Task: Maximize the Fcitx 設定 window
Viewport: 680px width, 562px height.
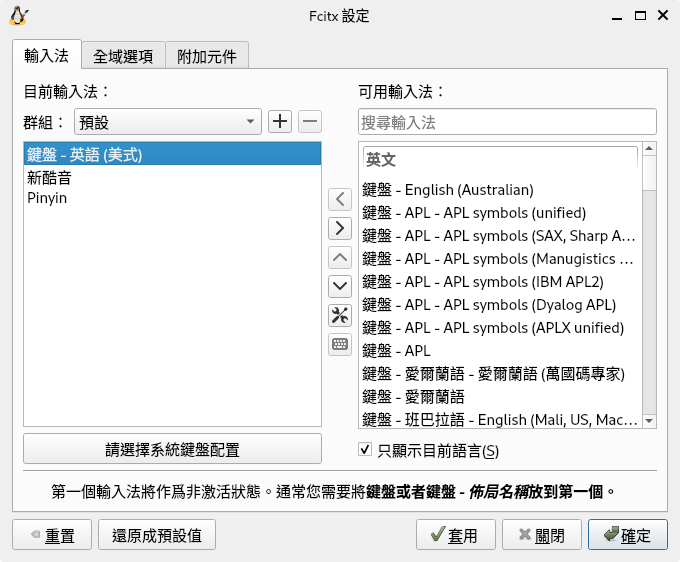Action: 640,16
